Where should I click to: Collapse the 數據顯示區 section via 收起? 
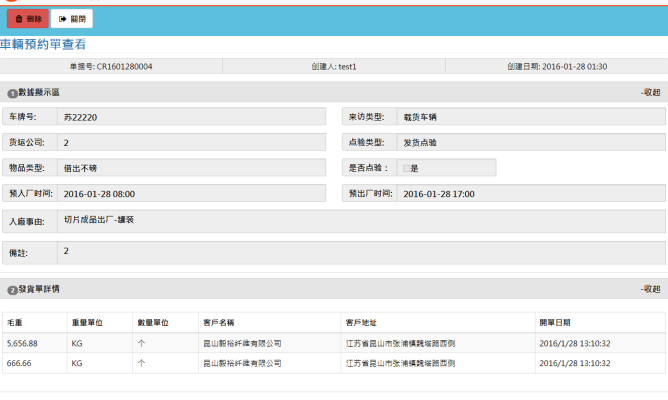[651, 92]
